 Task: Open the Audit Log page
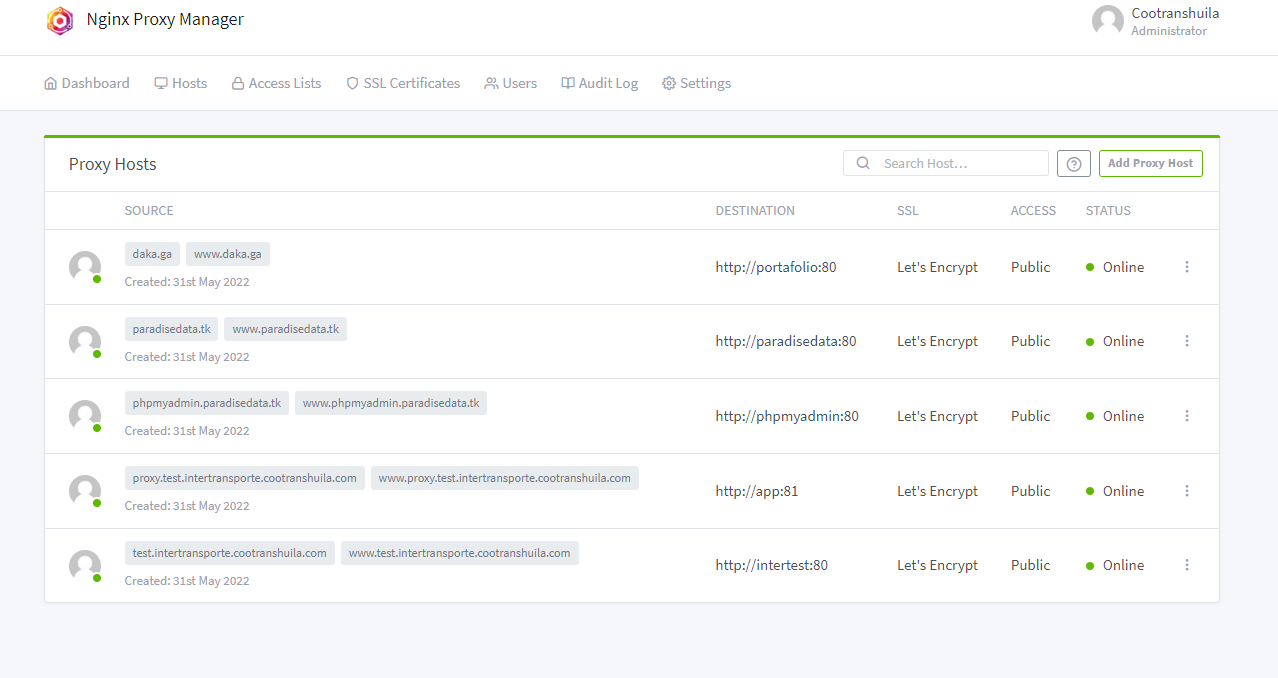[599, 83]
